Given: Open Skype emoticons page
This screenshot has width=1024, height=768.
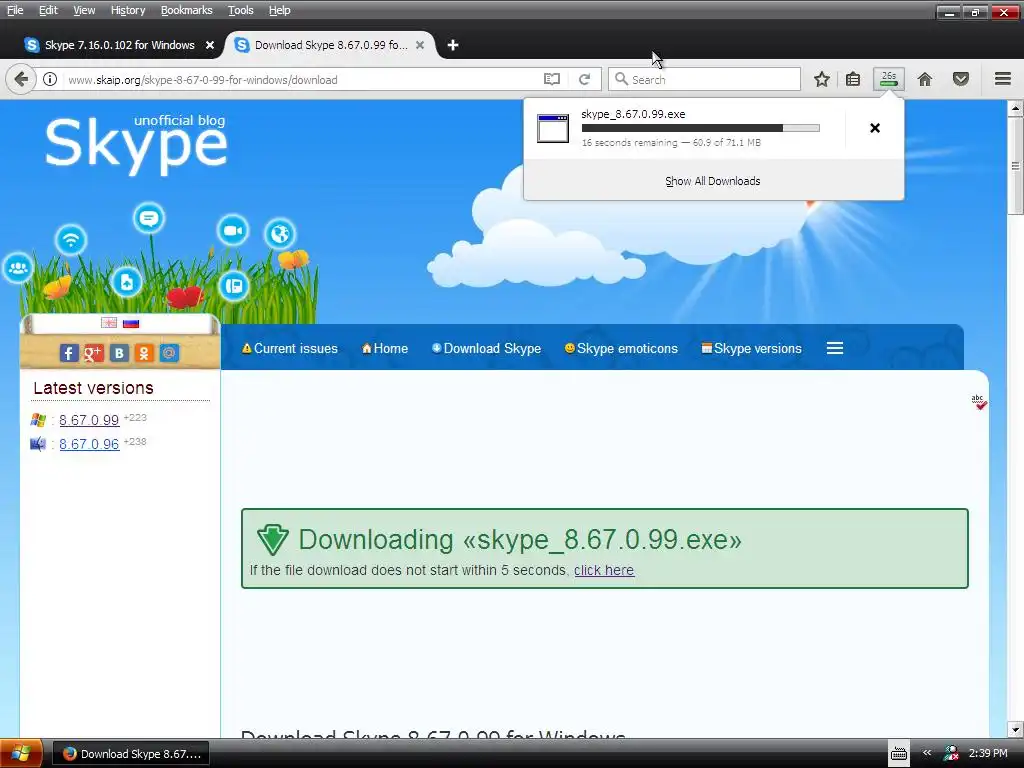Looking at the screenshot, I should 621,348.
